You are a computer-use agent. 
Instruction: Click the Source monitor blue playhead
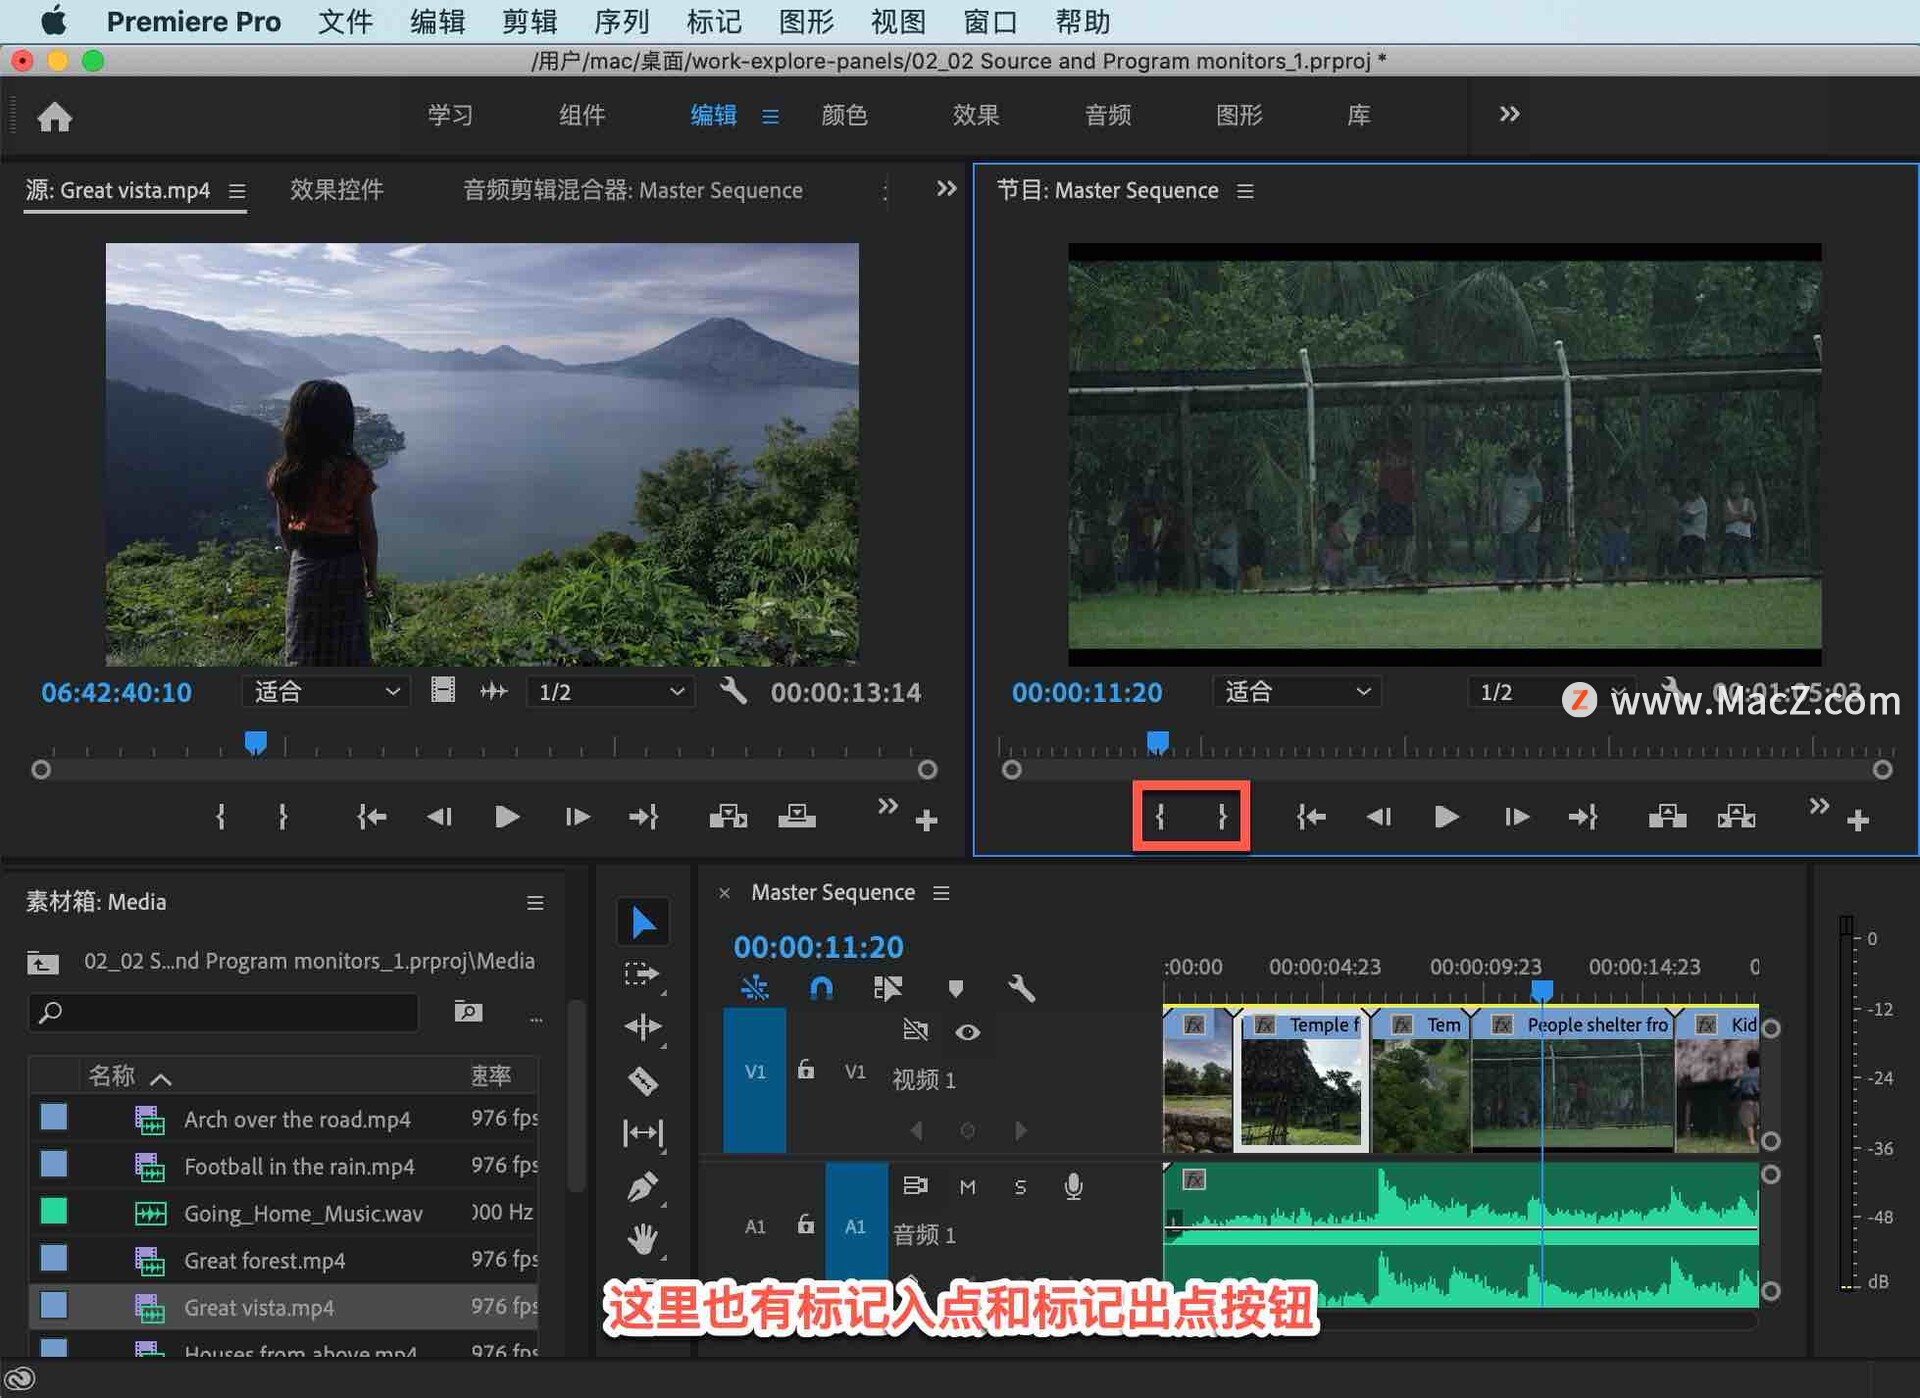point(256,742)
